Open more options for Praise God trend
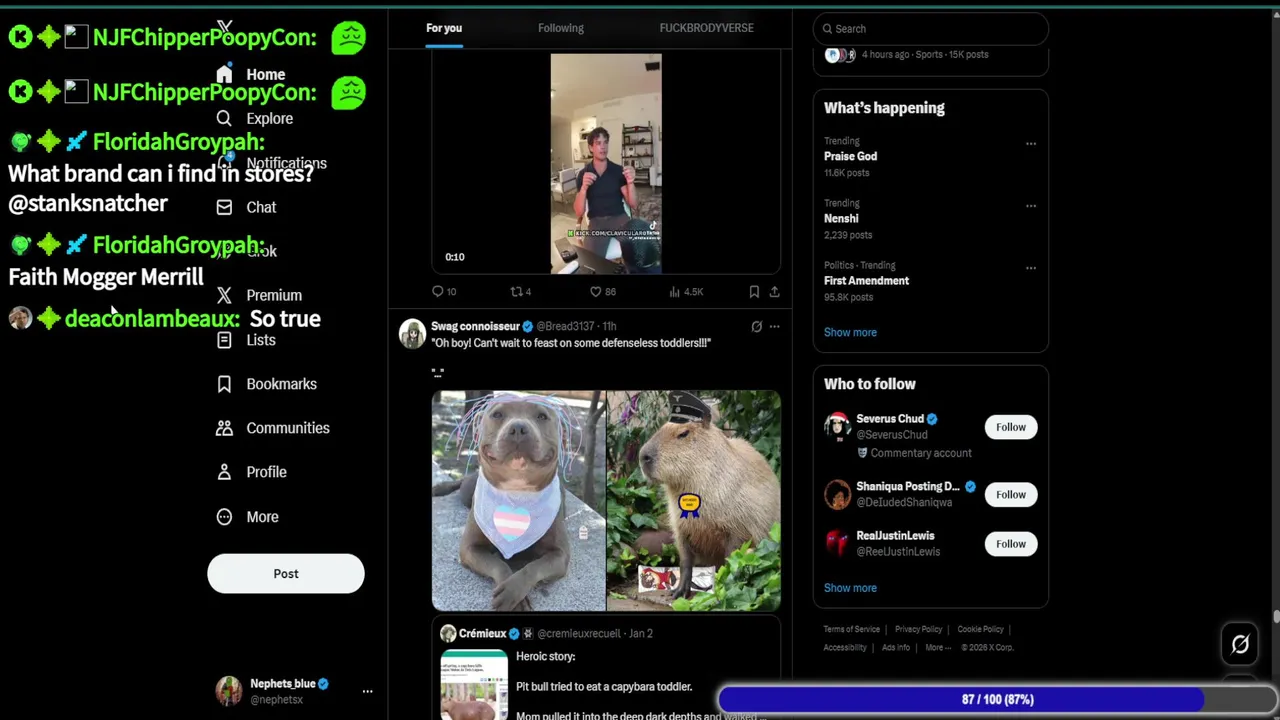This screenshot has height=720, width=1280. point(1030,143)
